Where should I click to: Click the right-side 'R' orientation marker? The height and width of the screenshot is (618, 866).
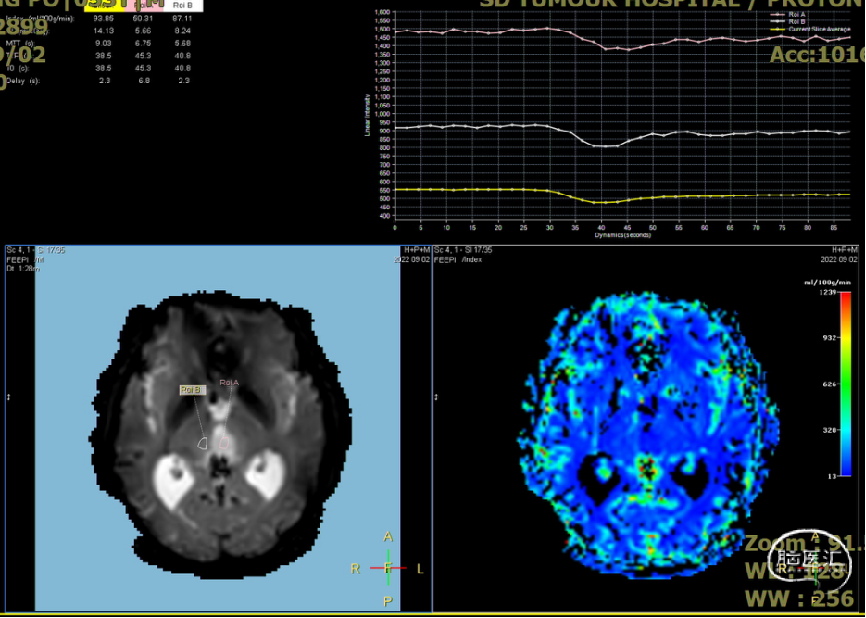355,568
